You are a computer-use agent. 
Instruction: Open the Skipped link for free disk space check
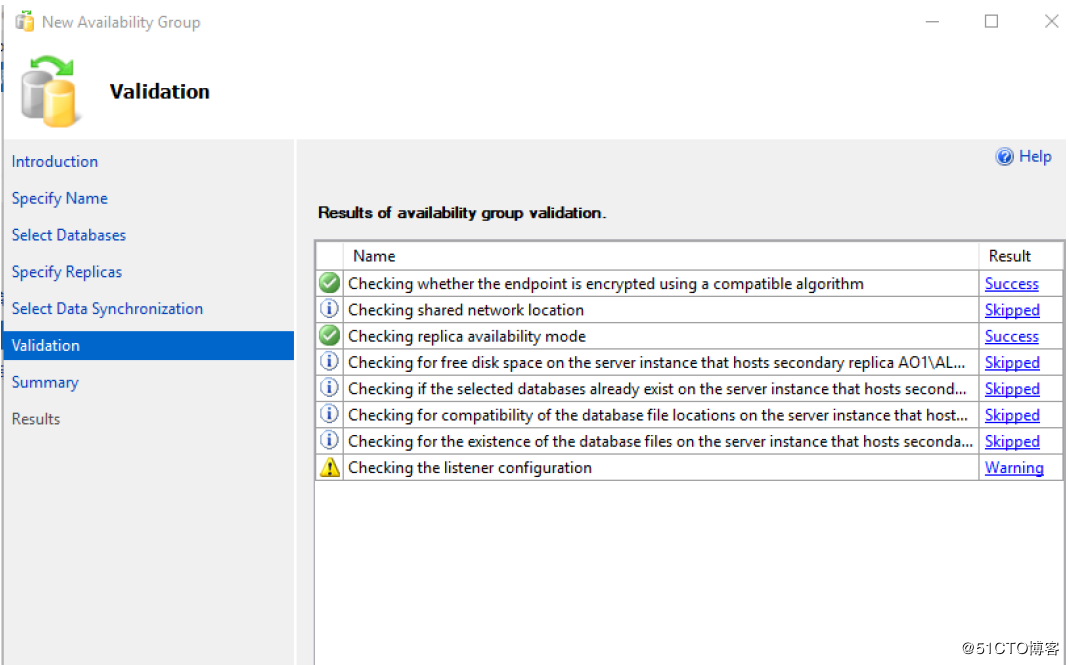point(1012,363)
